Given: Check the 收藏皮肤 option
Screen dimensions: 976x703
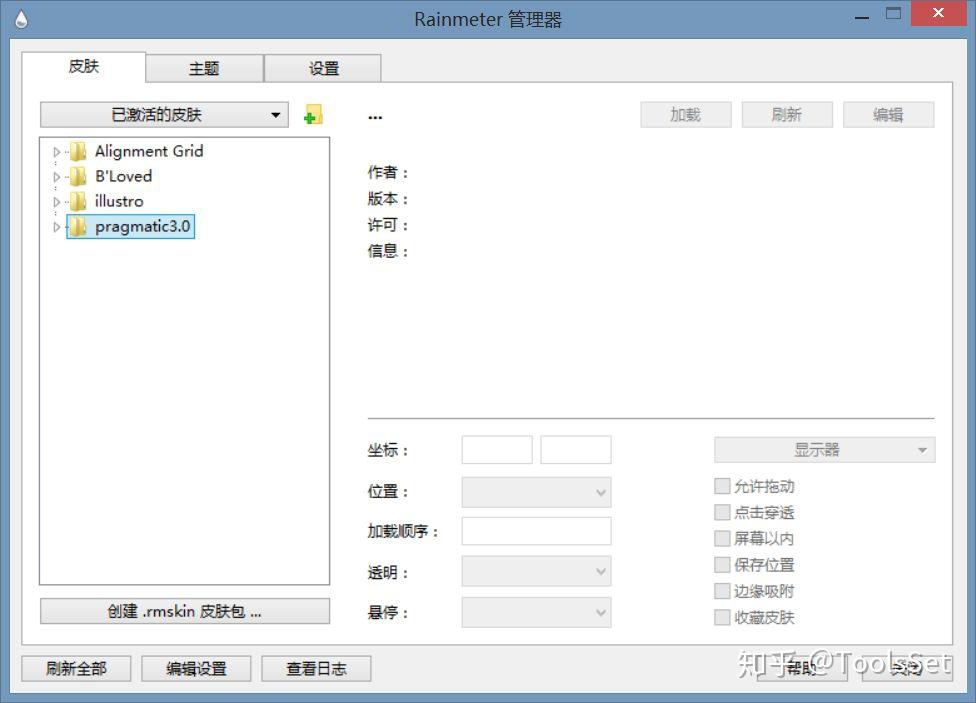Looking at the screenshot, I should tap(722, 618).
